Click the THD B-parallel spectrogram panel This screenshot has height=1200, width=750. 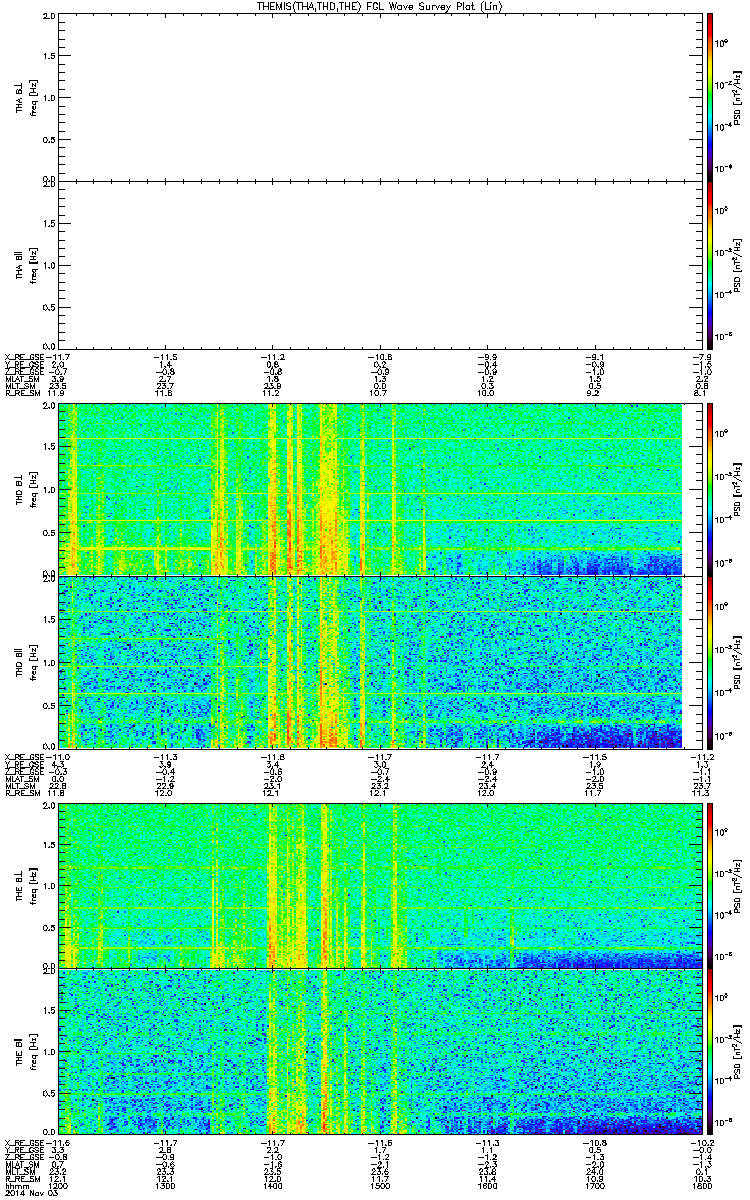374,662
